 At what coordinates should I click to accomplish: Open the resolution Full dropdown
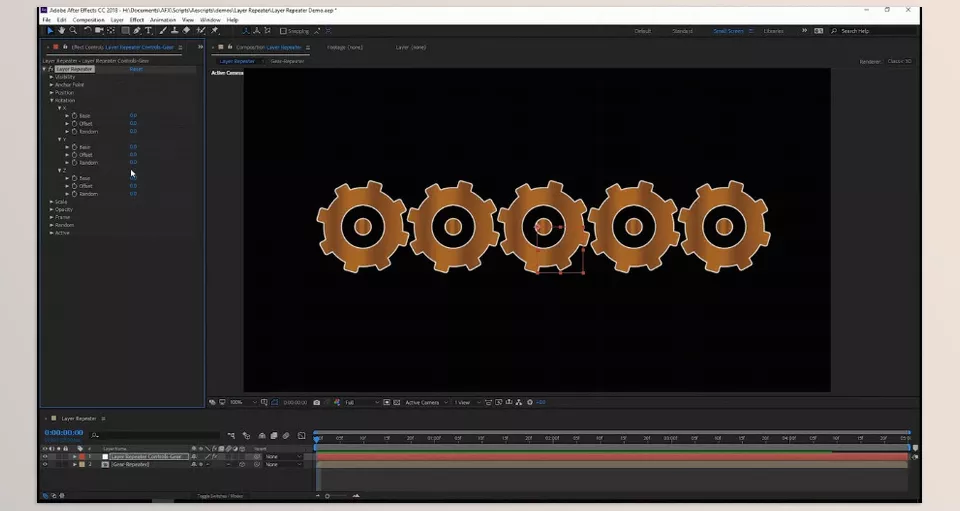[x=362, y=403]
